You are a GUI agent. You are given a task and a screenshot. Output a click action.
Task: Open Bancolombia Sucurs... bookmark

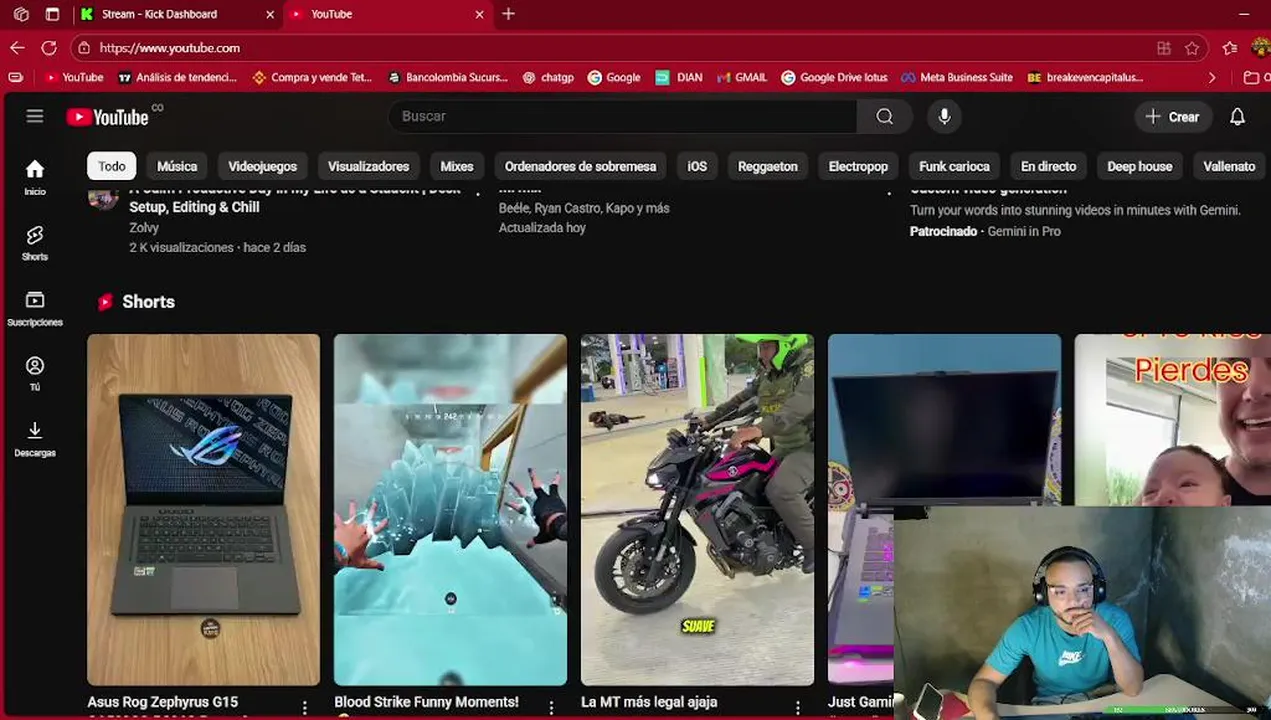447,77
